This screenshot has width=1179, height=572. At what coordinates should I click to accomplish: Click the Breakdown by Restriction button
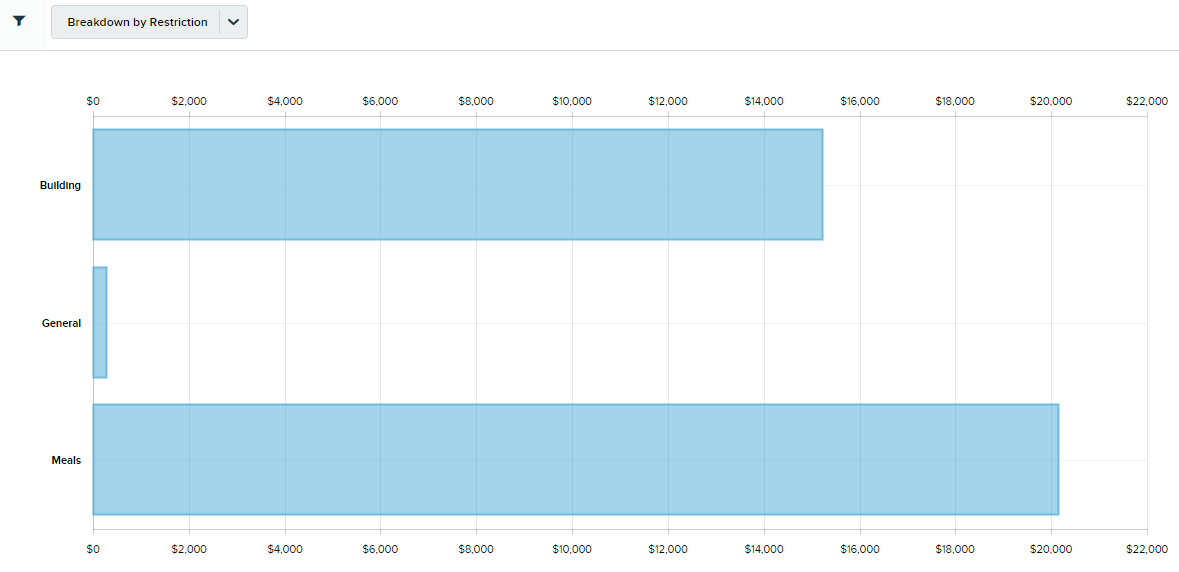[x=137, y=22]
